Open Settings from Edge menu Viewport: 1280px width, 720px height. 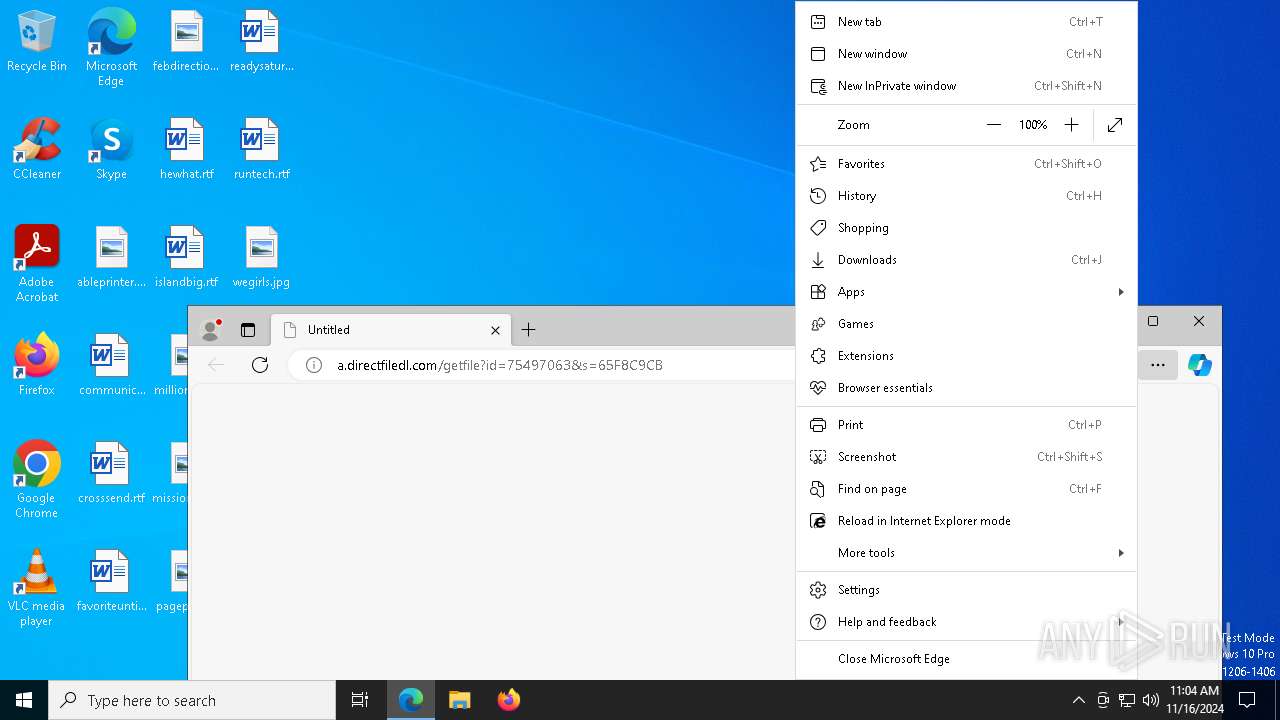point(966,589)
